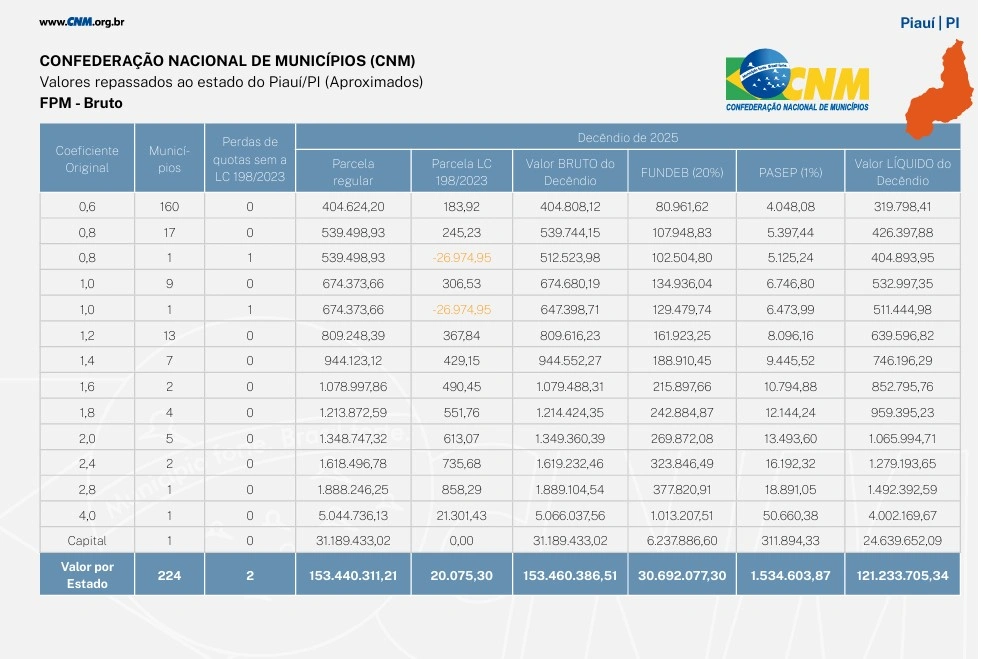Image resolution: width=981 pixels, height=659 pixels.
Task: Open the Valor LÍQUIDO do Decêndio column options
Action: (x=900, y=170)
